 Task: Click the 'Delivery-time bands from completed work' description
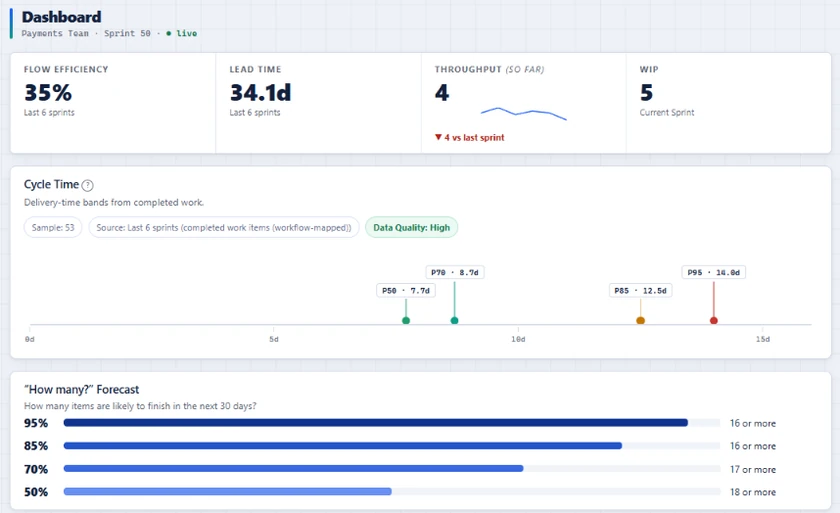(114, 202)
